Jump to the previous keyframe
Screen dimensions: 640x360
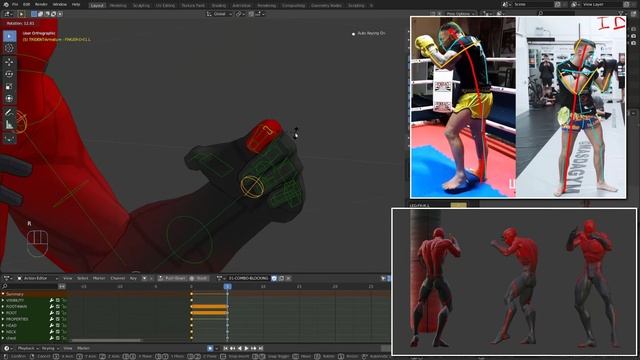click(232, 349)
